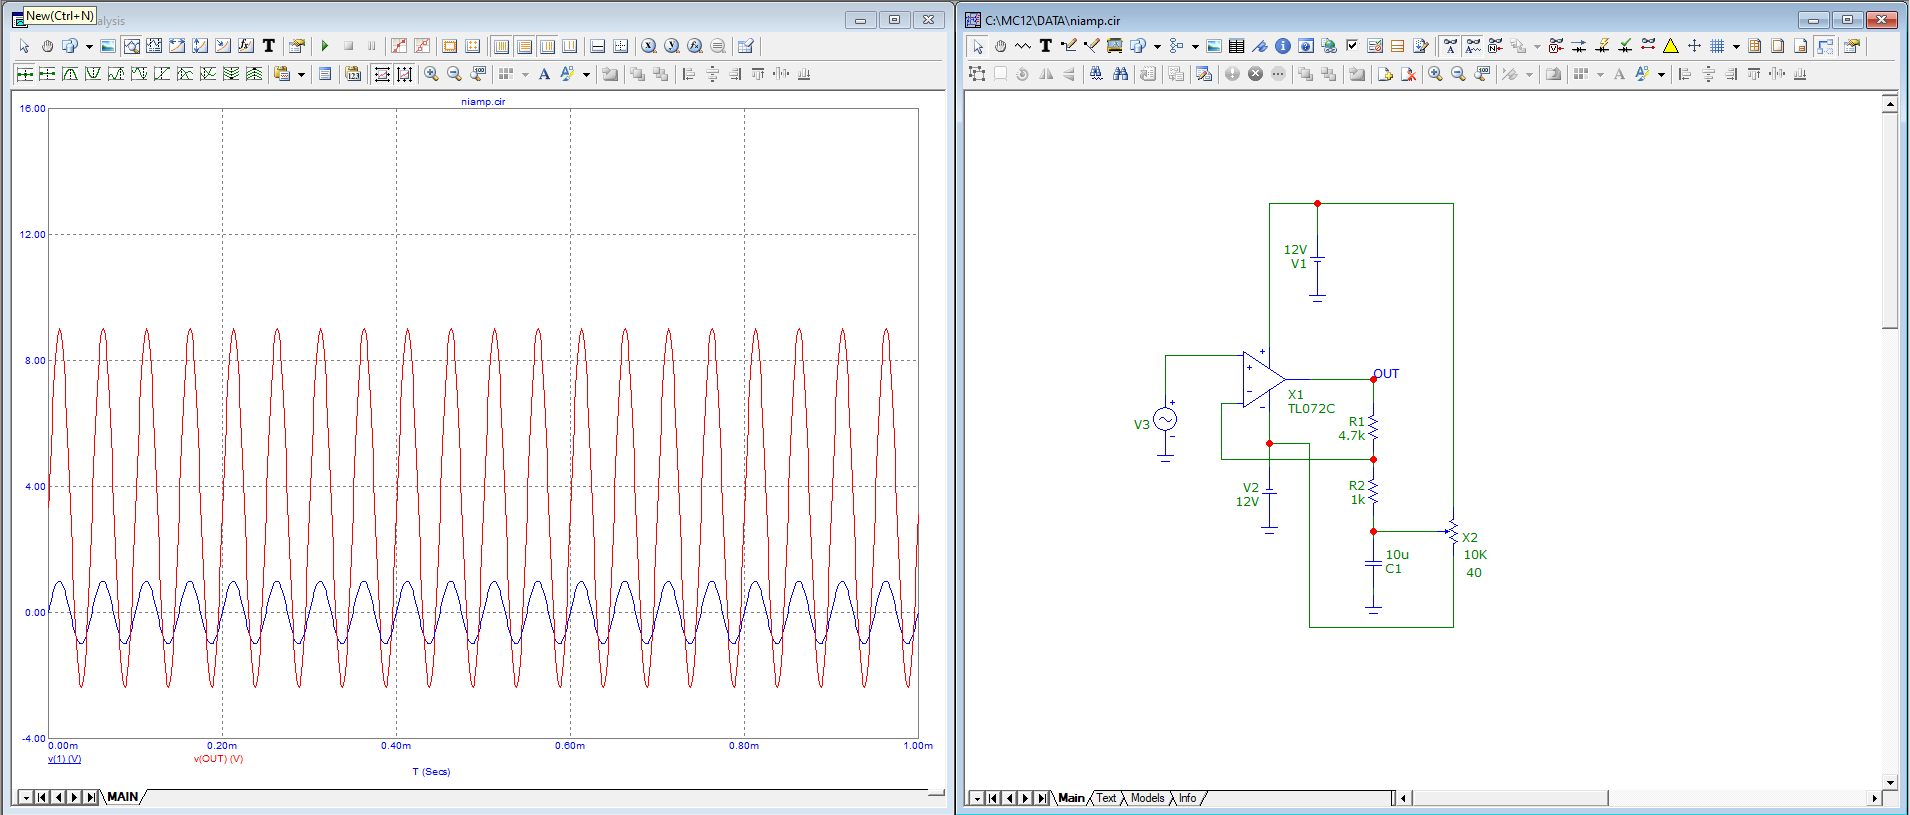This screenshot has height=815, width=1910.
Task: Click the OUT node label in schematic
Action: (x=1386, y=374)
